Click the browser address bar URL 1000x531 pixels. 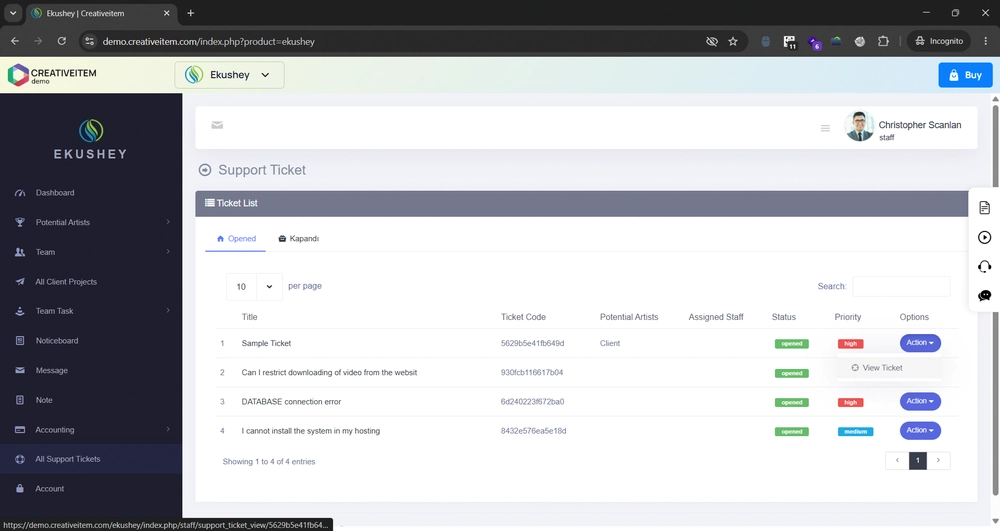[209, 41]
